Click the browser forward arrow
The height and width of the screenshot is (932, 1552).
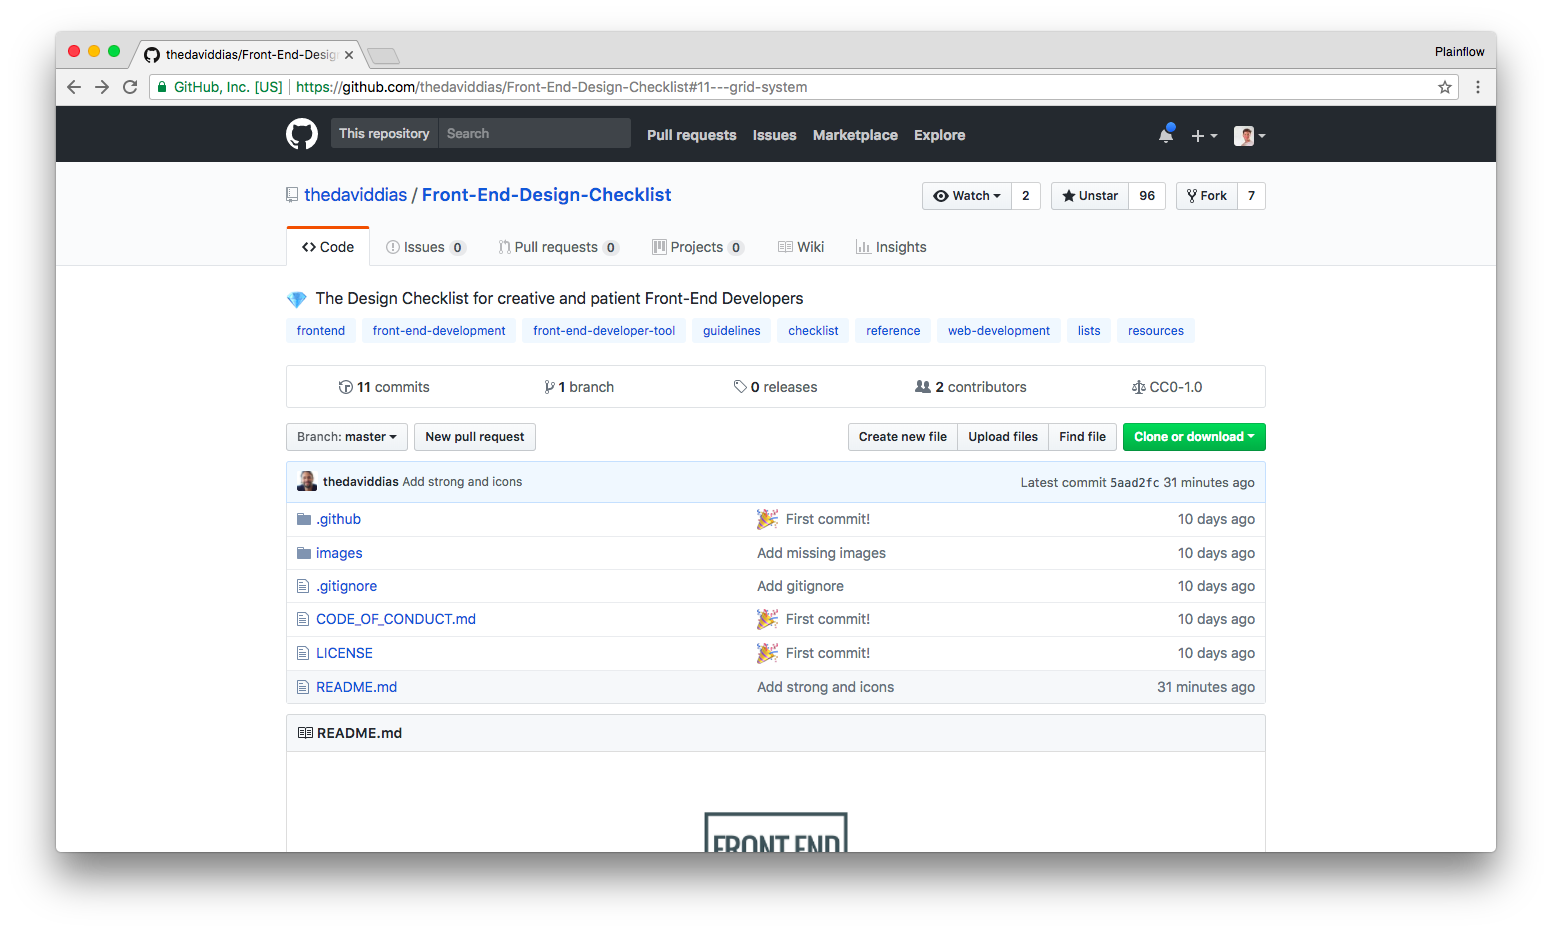[x=102, y=87]
